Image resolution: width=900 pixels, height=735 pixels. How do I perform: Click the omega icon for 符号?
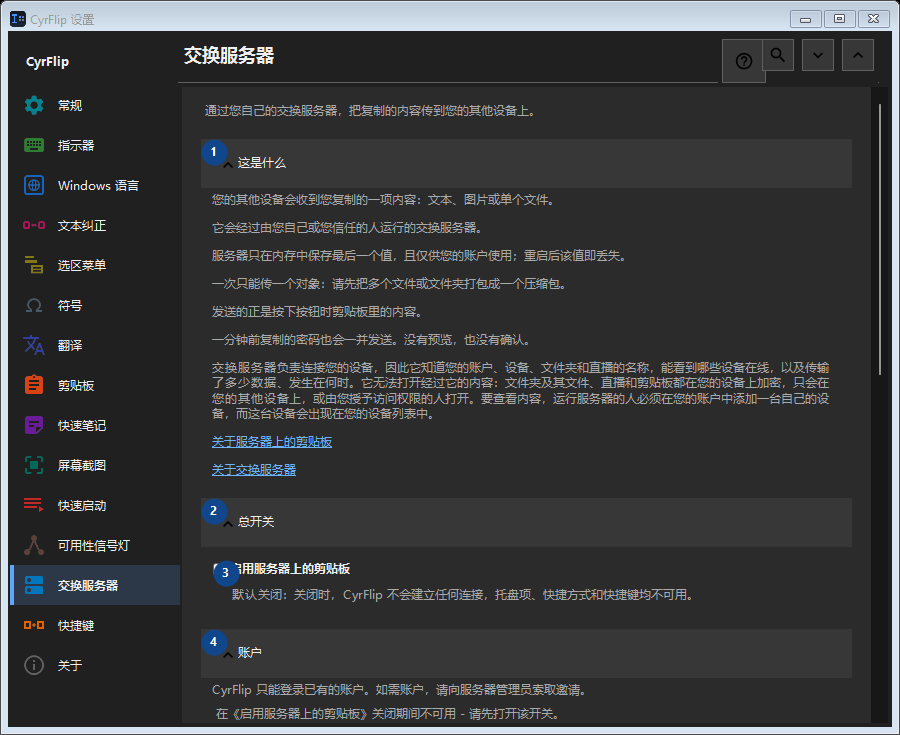tap(34, 305)
